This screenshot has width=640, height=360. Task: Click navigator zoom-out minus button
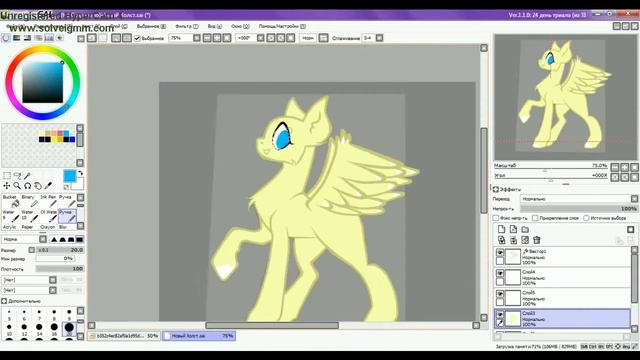pyautogui.click(x=615, y=167)
